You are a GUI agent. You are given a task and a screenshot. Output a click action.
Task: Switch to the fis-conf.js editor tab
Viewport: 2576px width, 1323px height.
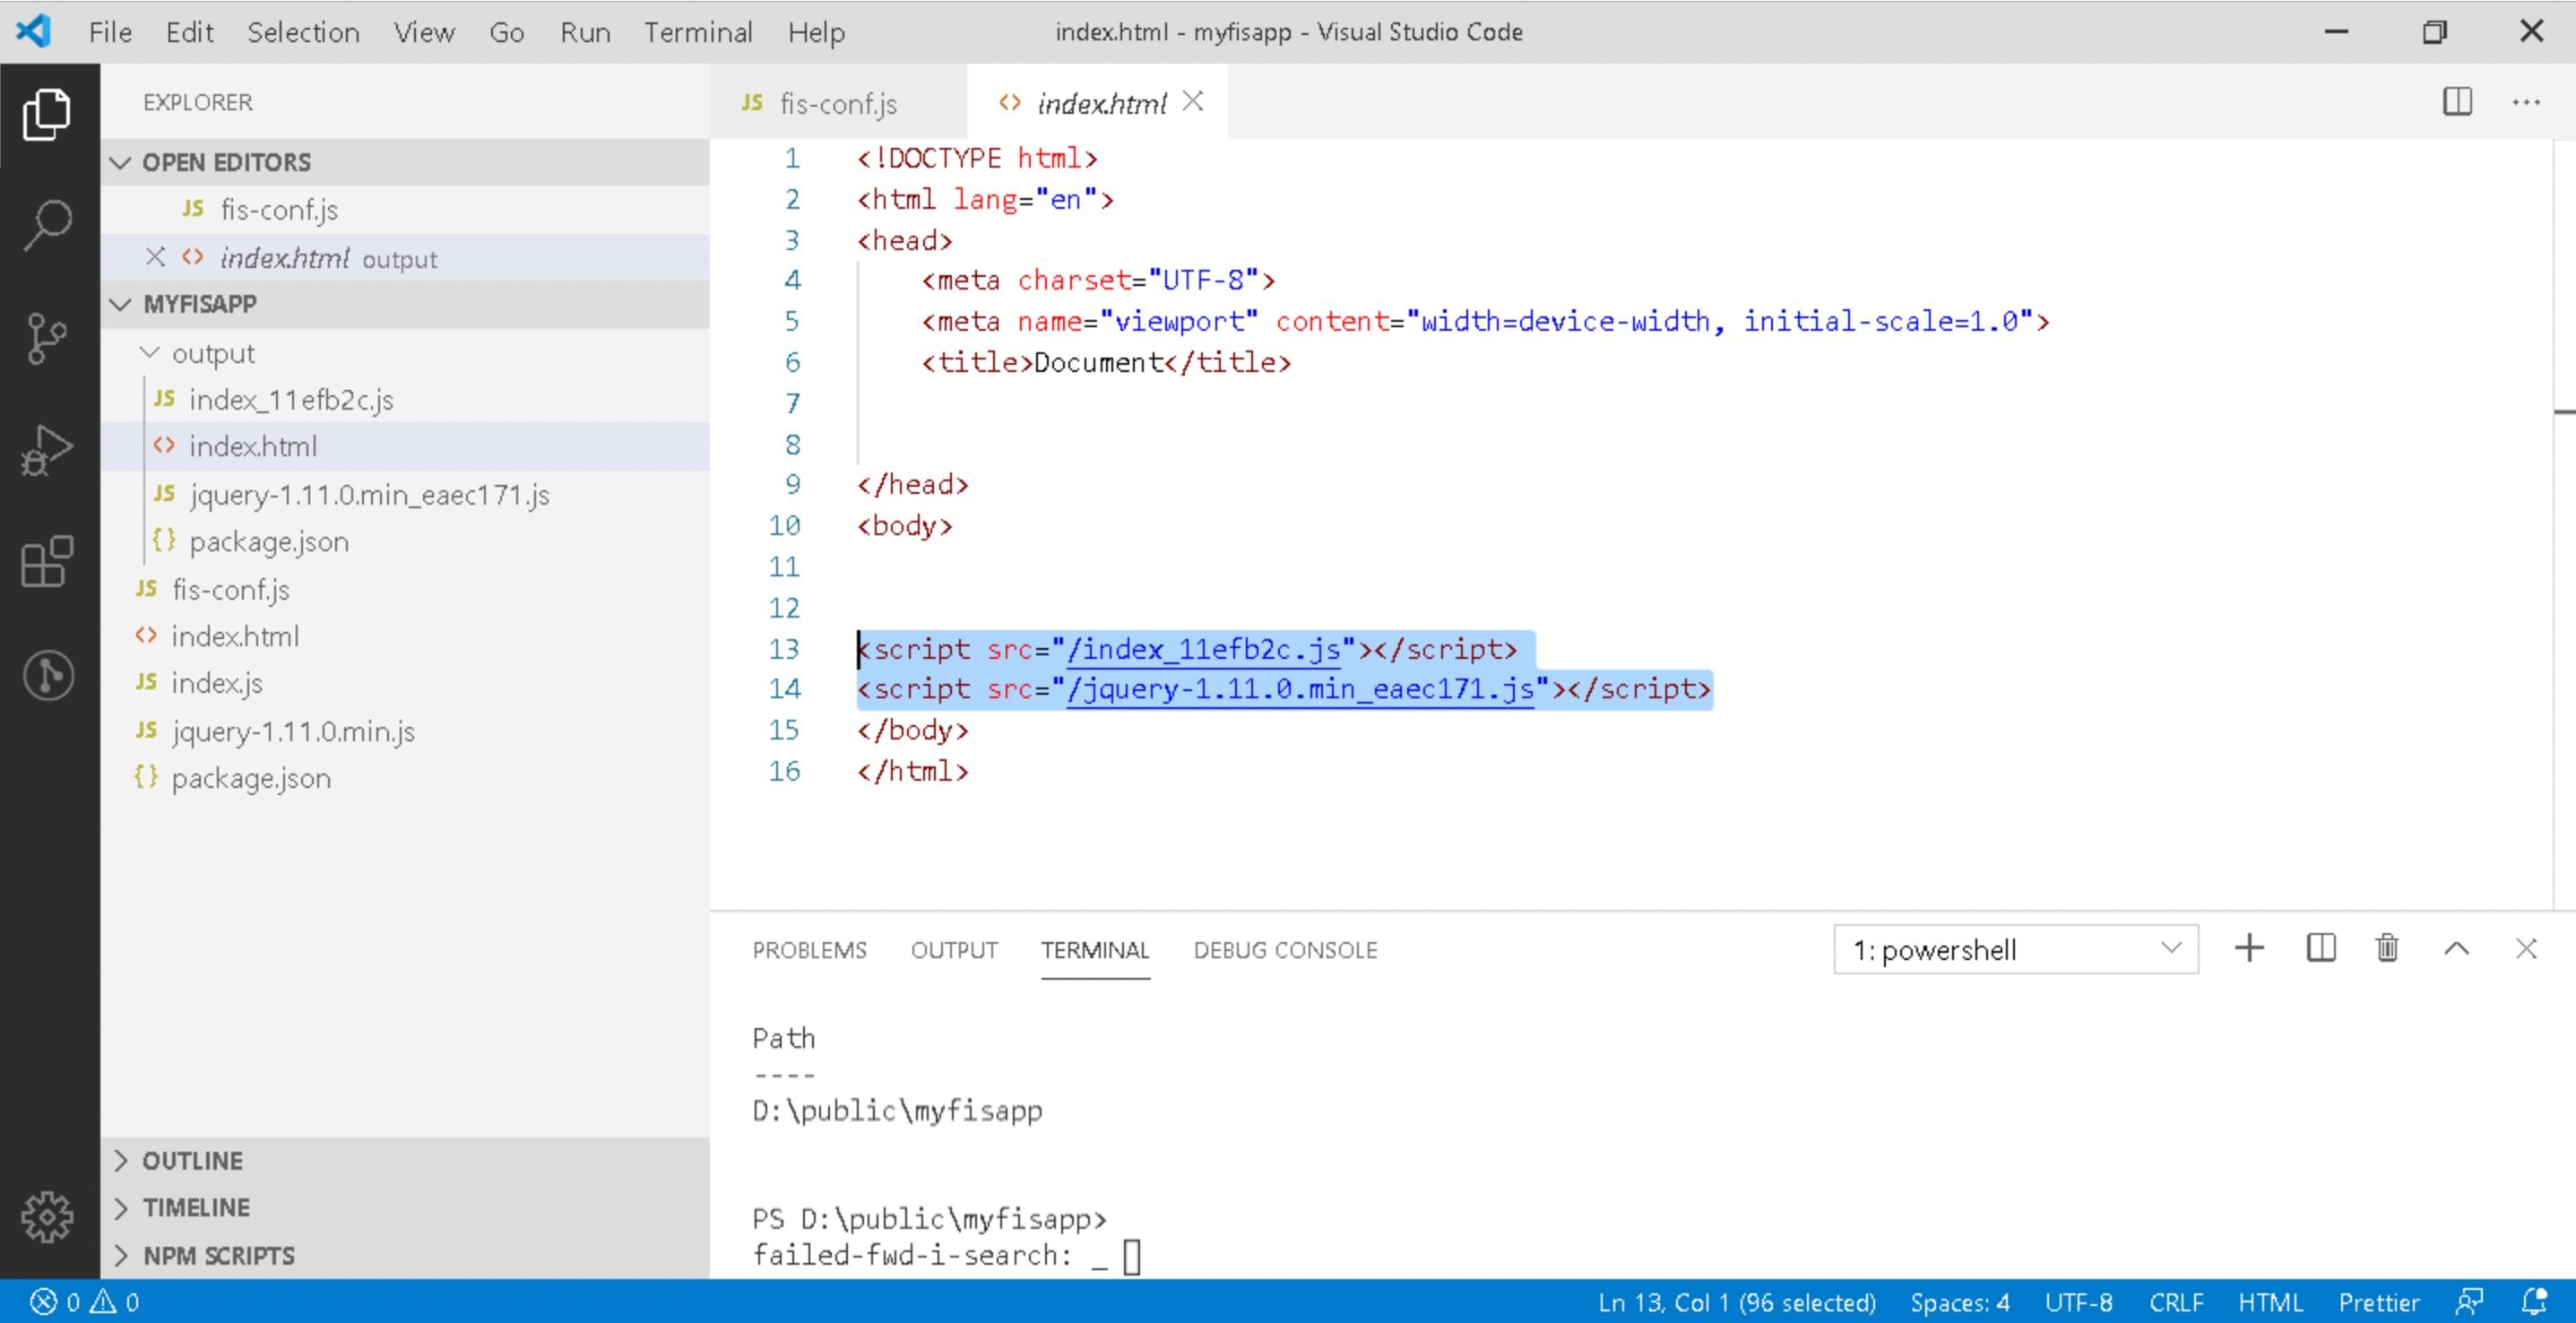[x=836, y=103]
